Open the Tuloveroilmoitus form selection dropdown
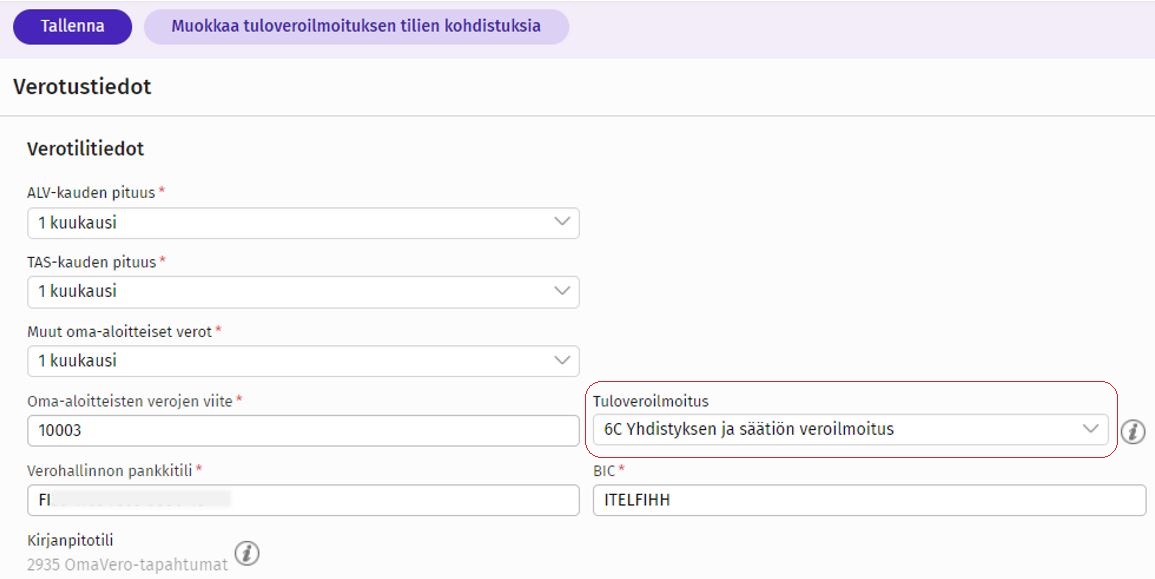The height and width of the screenshot is (579, 1155). tap(849, 430)
